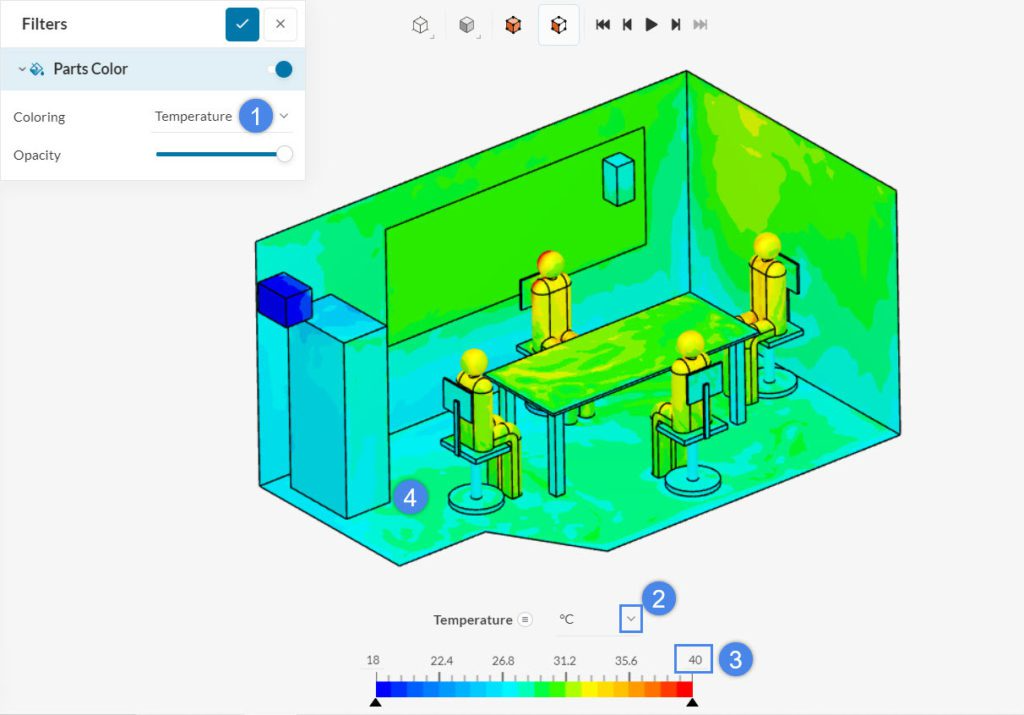Click the half-orange cube render mode icon
Image resolution: width=1024 pixels, height=715 pixels.
click(559, 25)
